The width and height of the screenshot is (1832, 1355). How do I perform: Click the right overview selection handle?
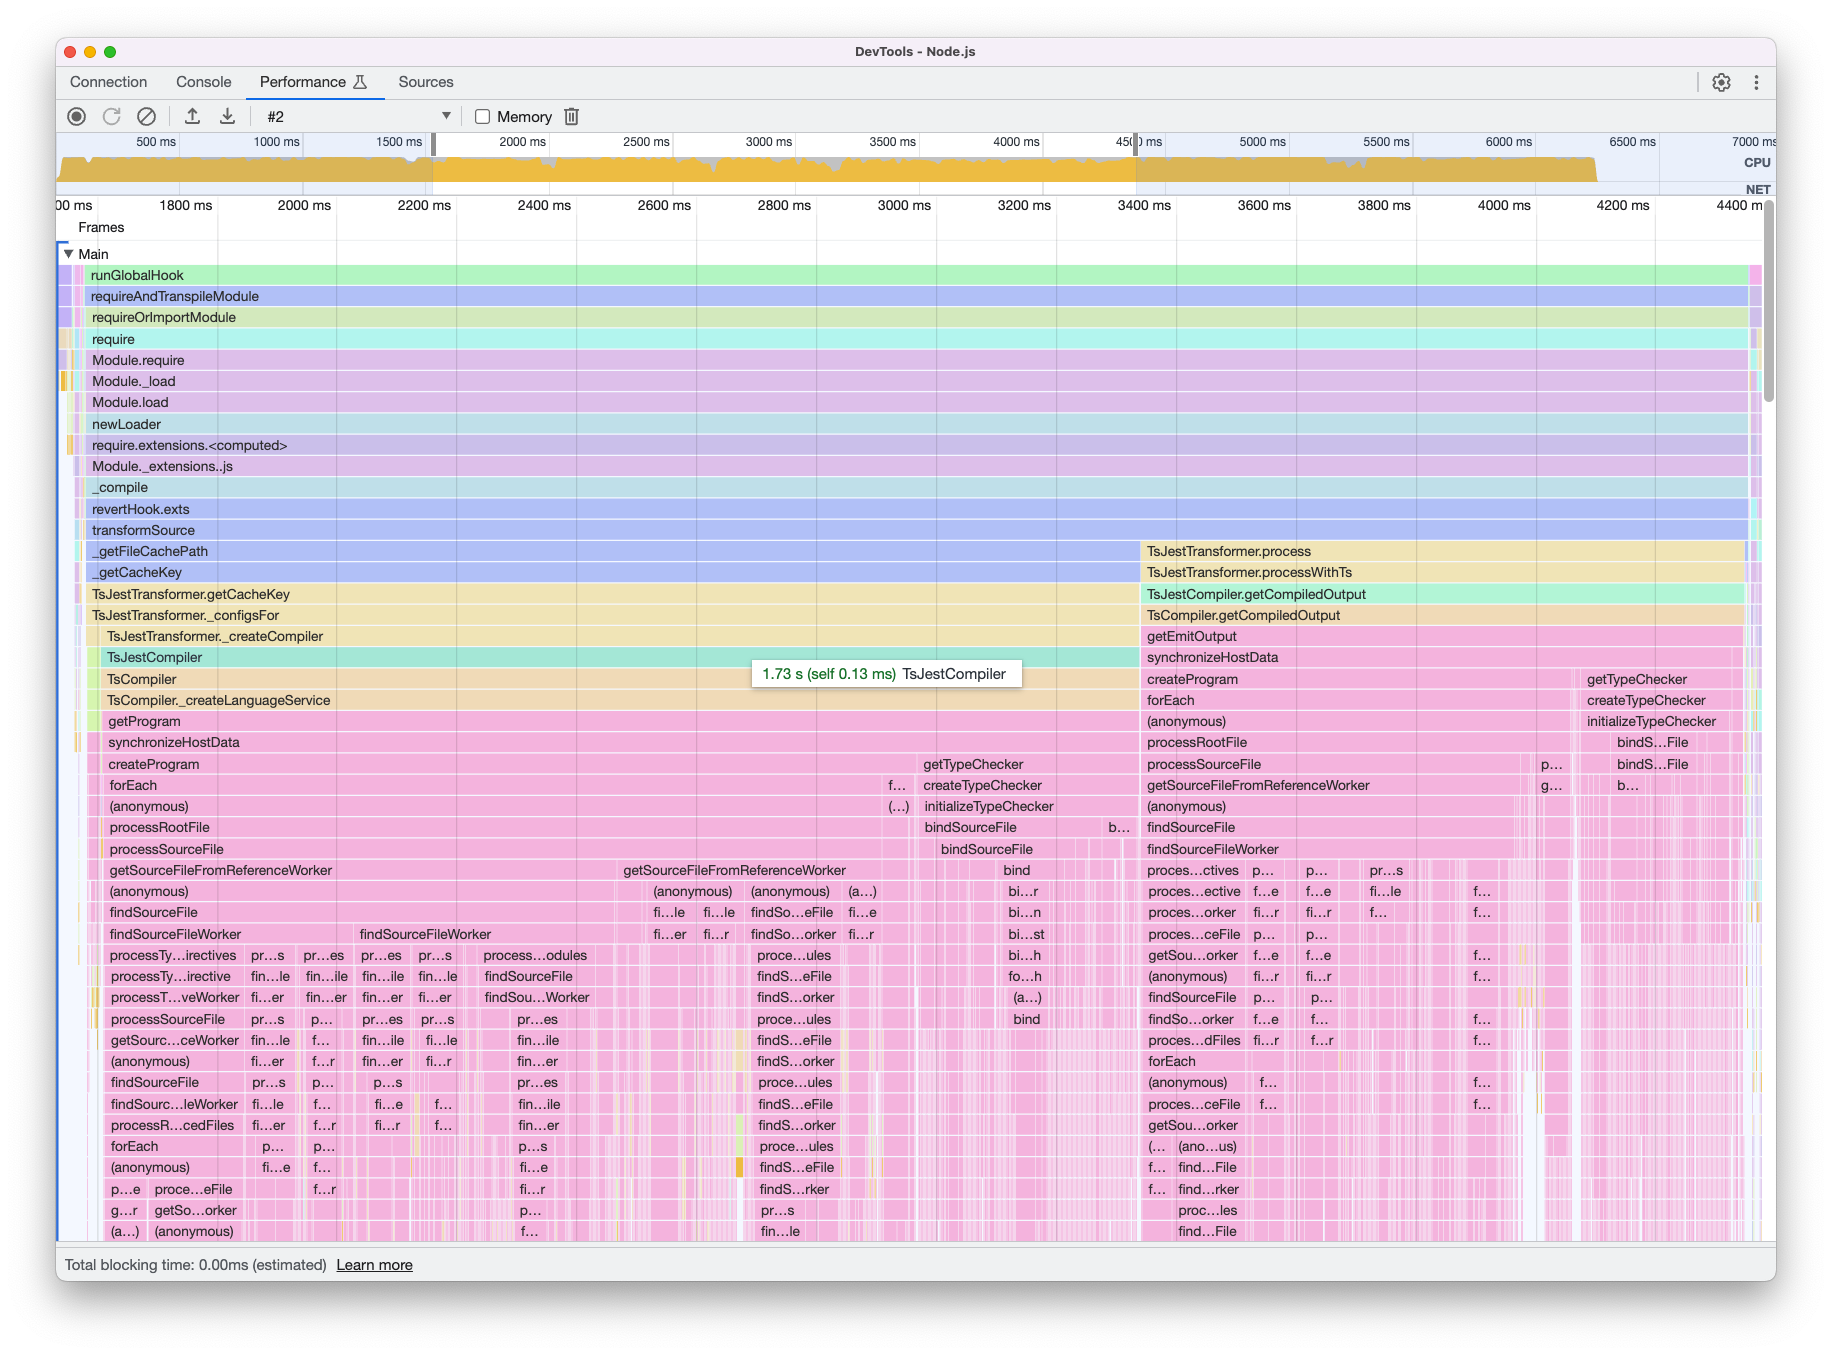[x=1136, y=144]
